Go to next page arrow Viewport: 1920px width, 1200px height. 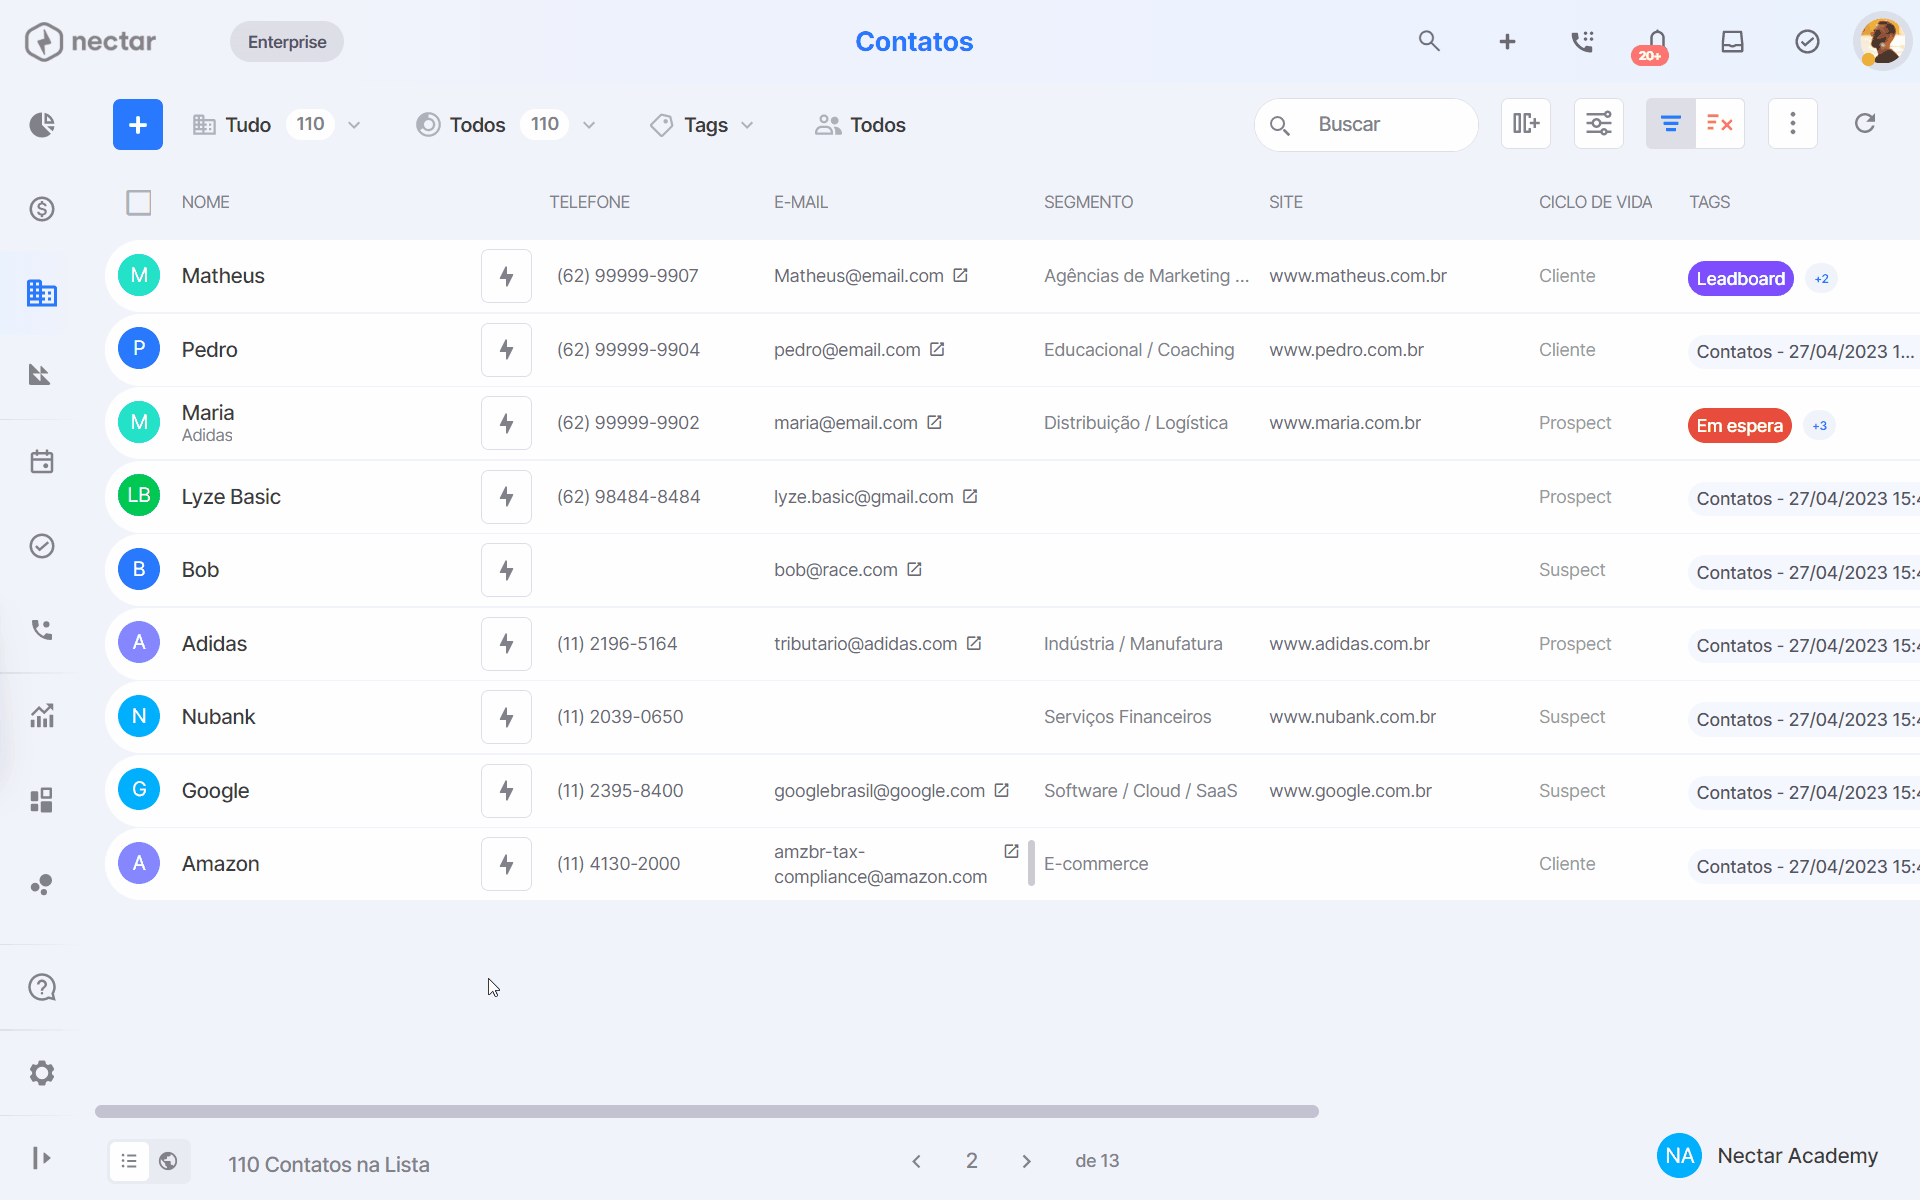click(x=1026, y=1161)
